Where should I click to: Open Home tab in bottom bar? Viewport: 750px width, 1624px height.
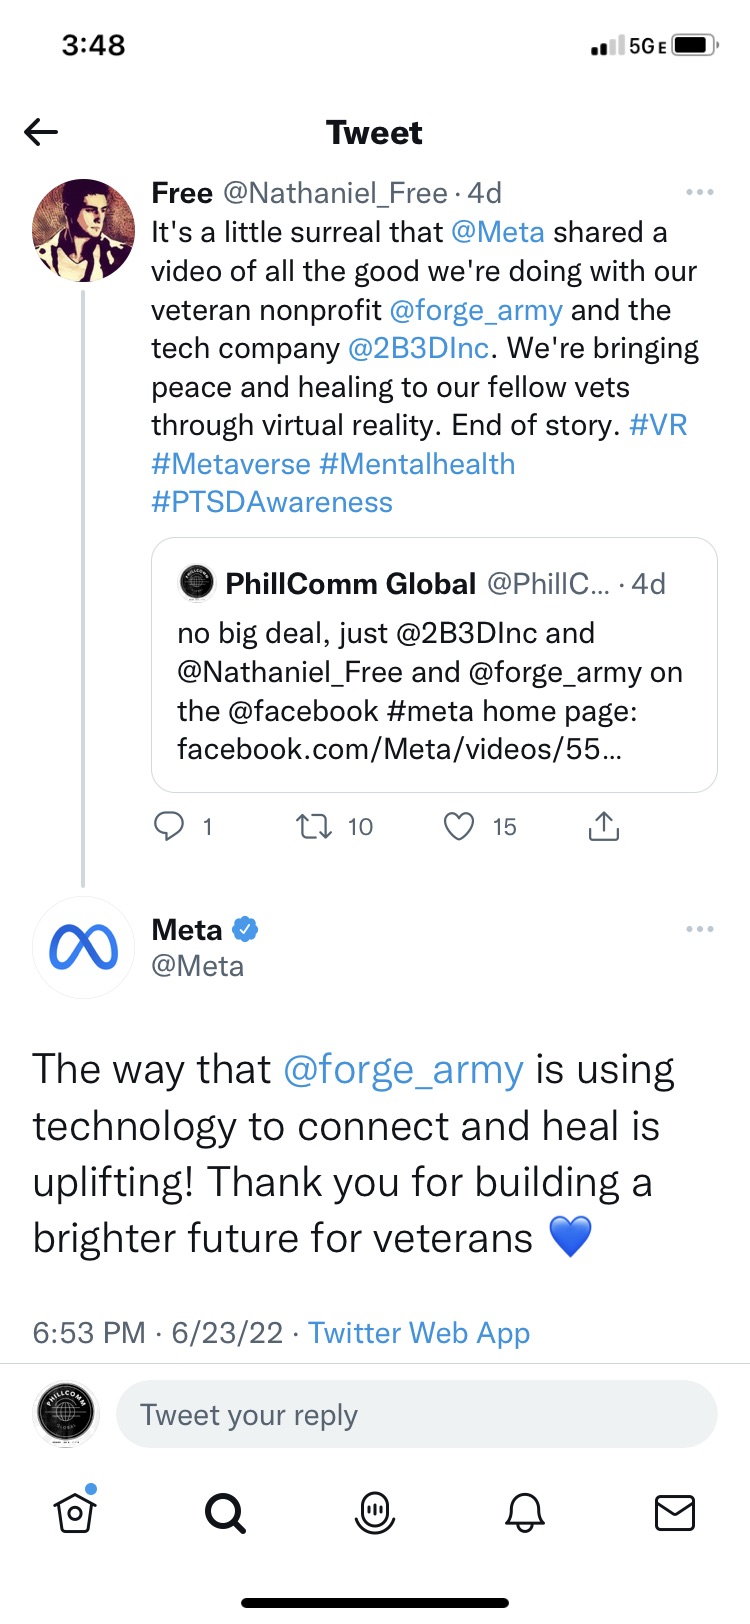(x=75, y=1512)
